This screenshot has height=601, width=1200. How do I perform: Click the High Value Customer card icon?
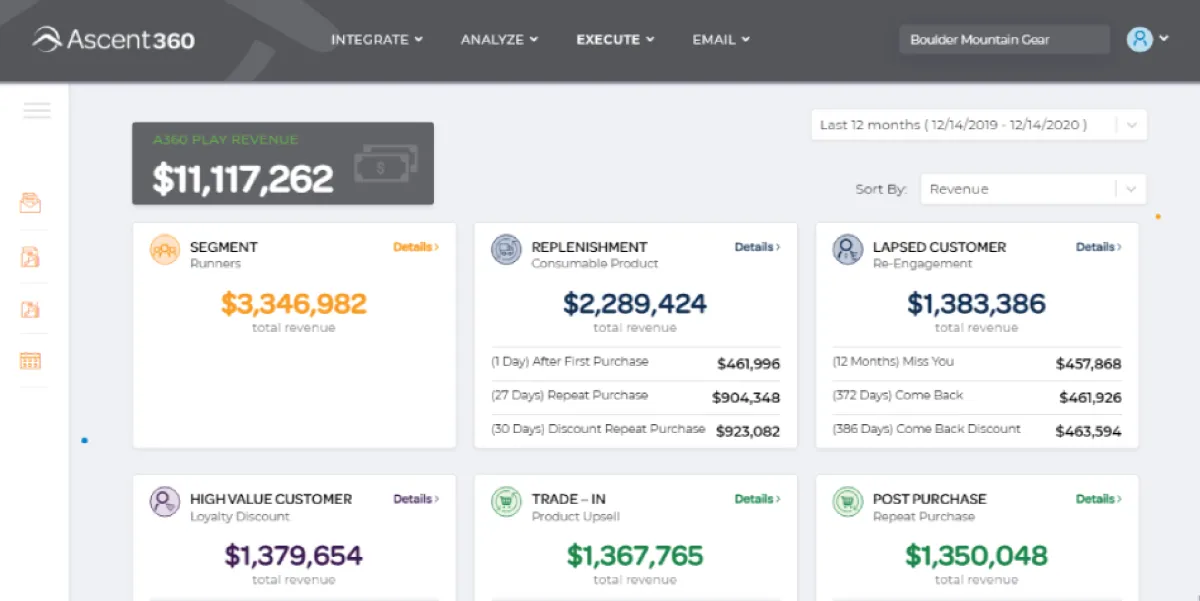tap(165, 502)
